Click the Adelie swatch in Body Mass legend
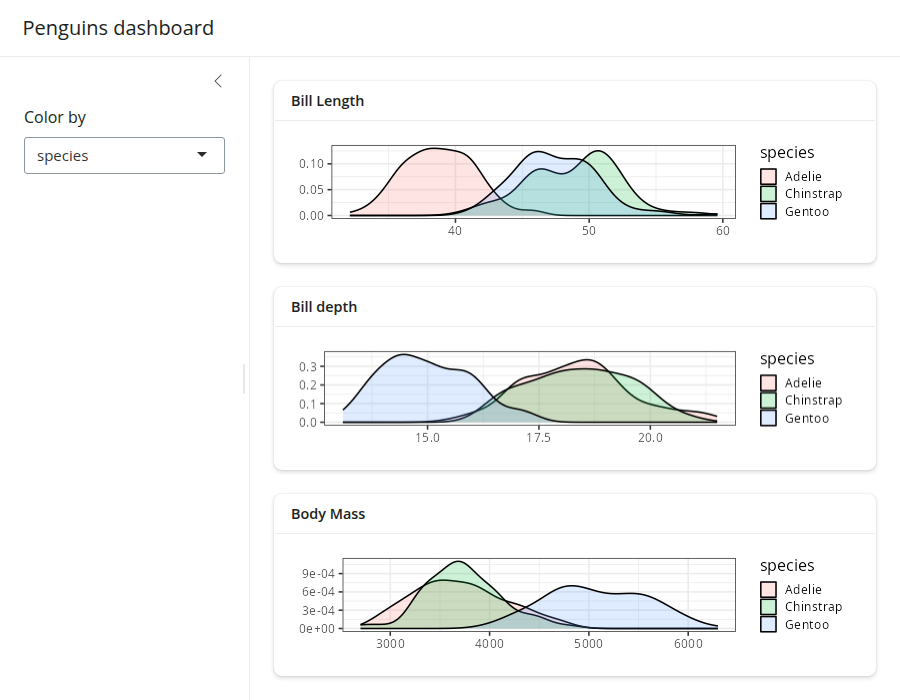This screenshot has height=700, width=900. click(768, 590)
